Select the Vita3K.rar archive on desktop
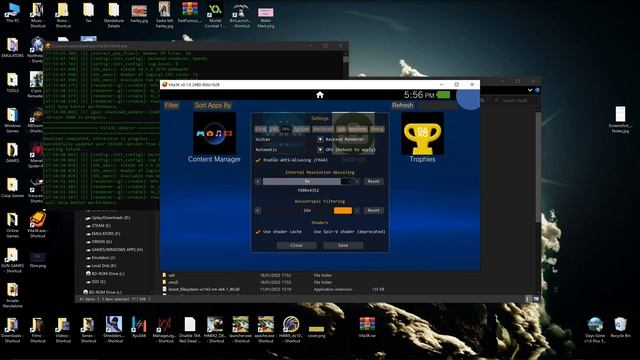Viewport: 640px width, 360px height. (367, 328)
